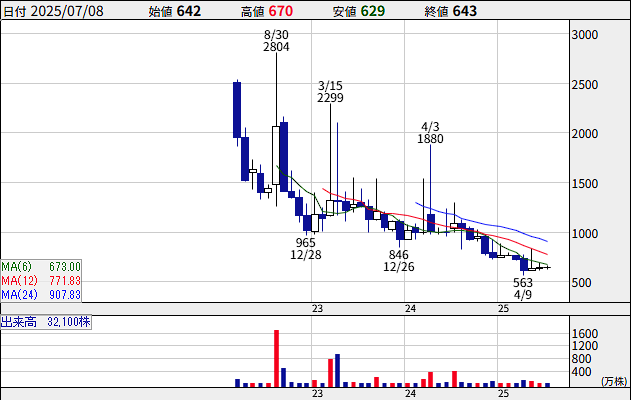Click the (万株) volume unit label
The height and width of the screenshot is (400, 631).
tap(614, 381)
